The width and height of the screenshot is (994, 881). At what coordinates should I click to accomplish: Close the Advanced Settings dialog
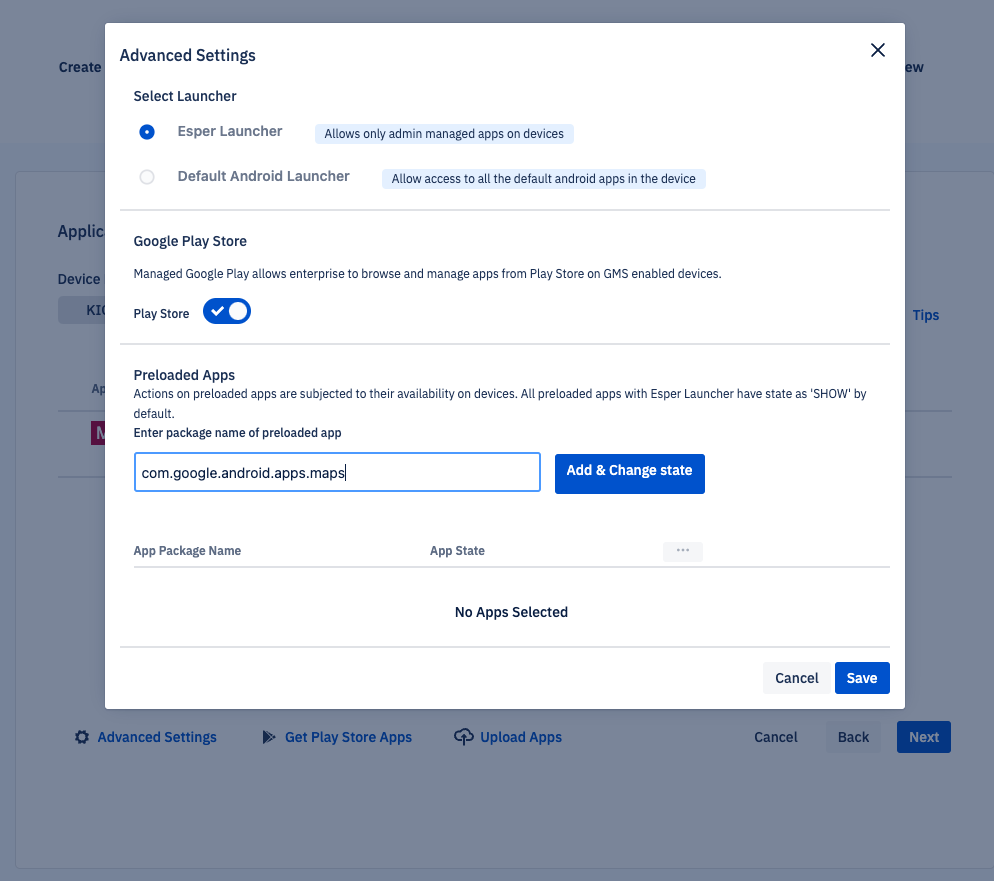point(877,50)
